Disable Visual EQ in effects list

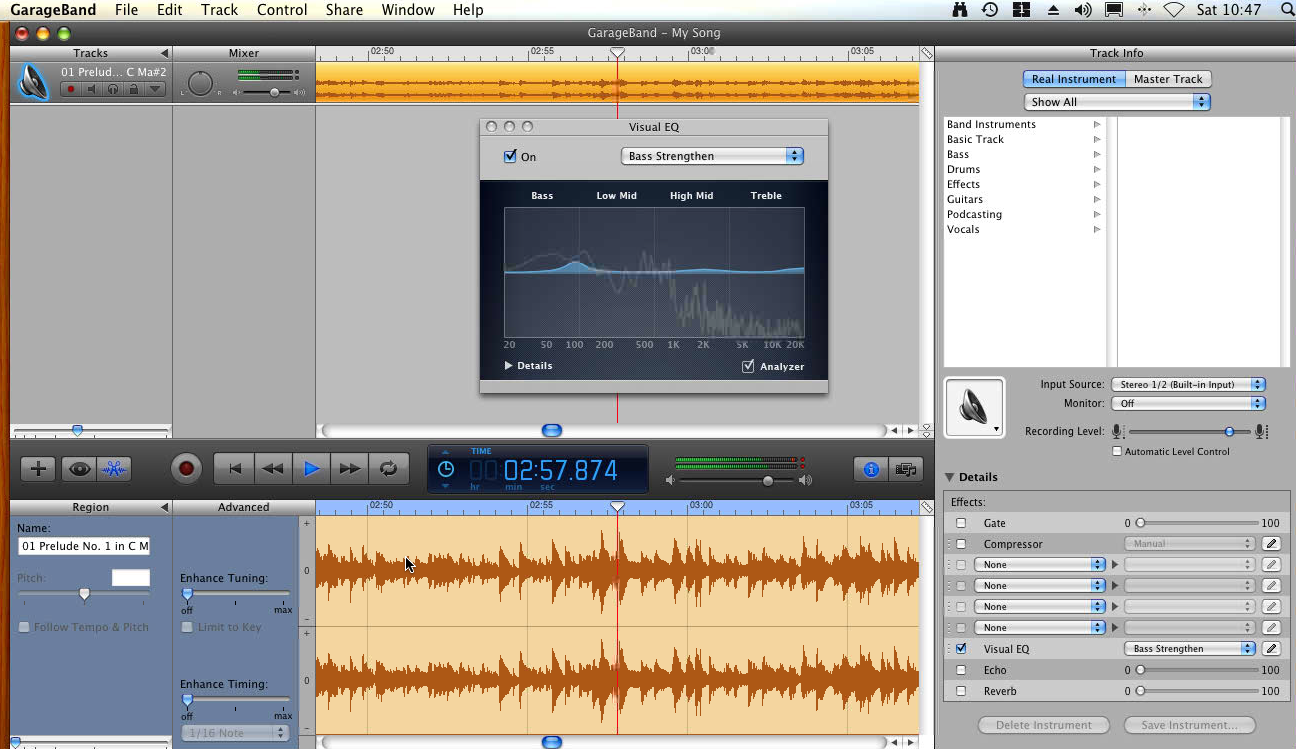(961, 649)
